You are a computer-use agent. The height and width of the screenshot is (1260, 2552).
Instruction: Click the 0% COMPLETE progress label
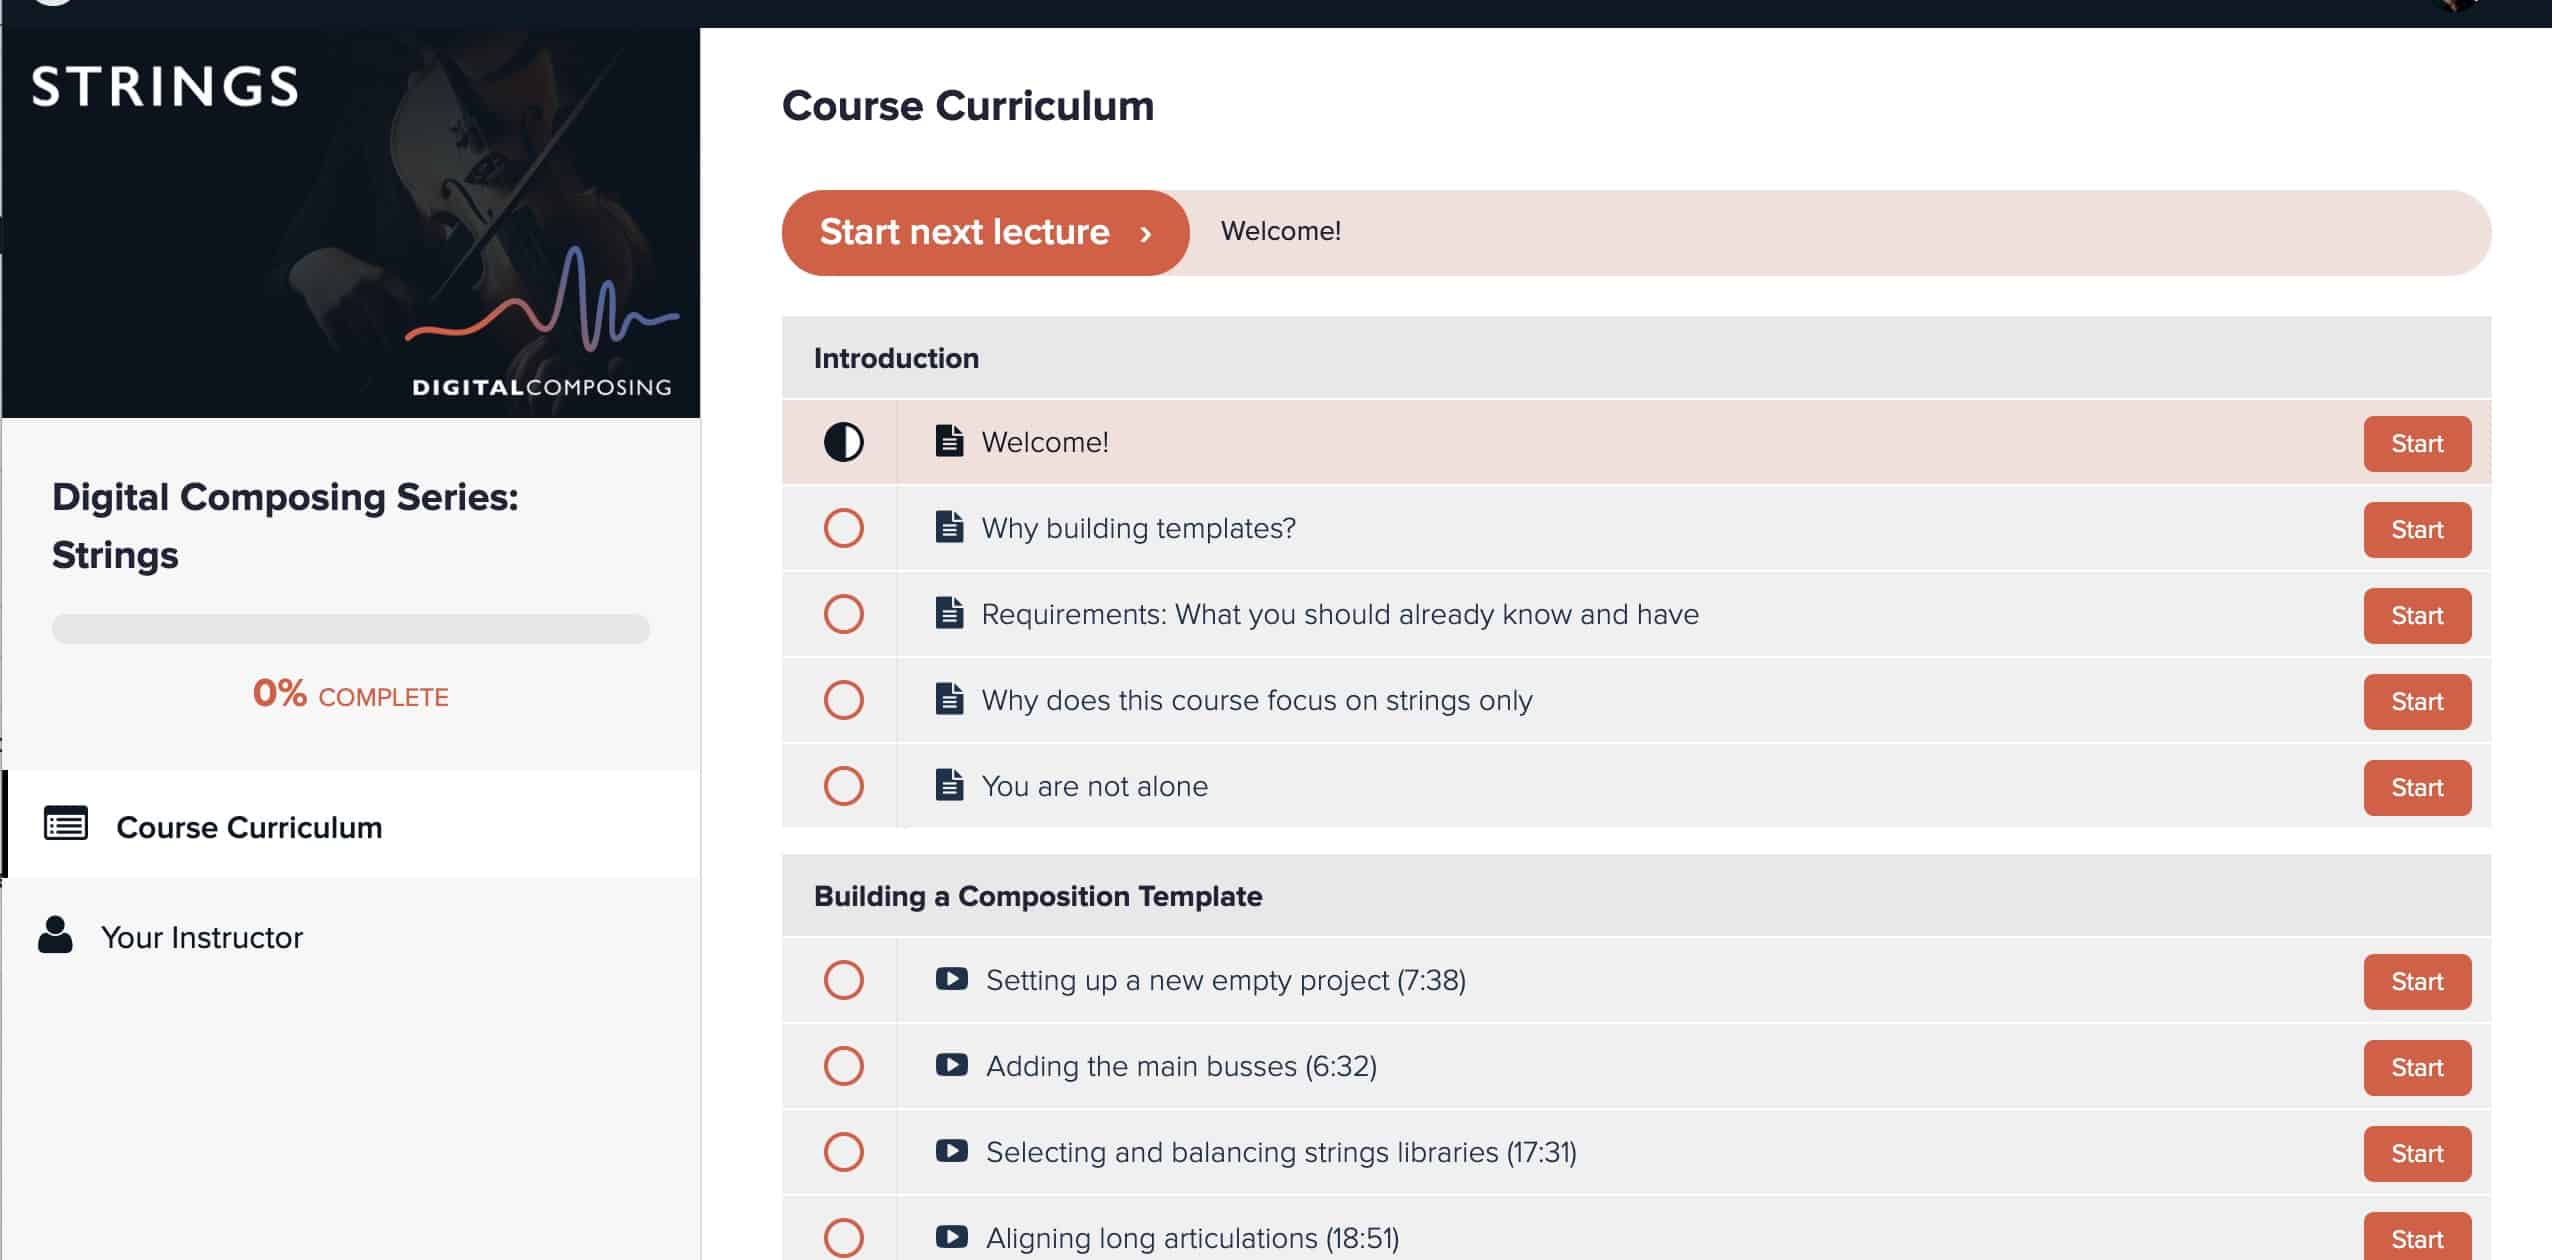click(350, 694)
